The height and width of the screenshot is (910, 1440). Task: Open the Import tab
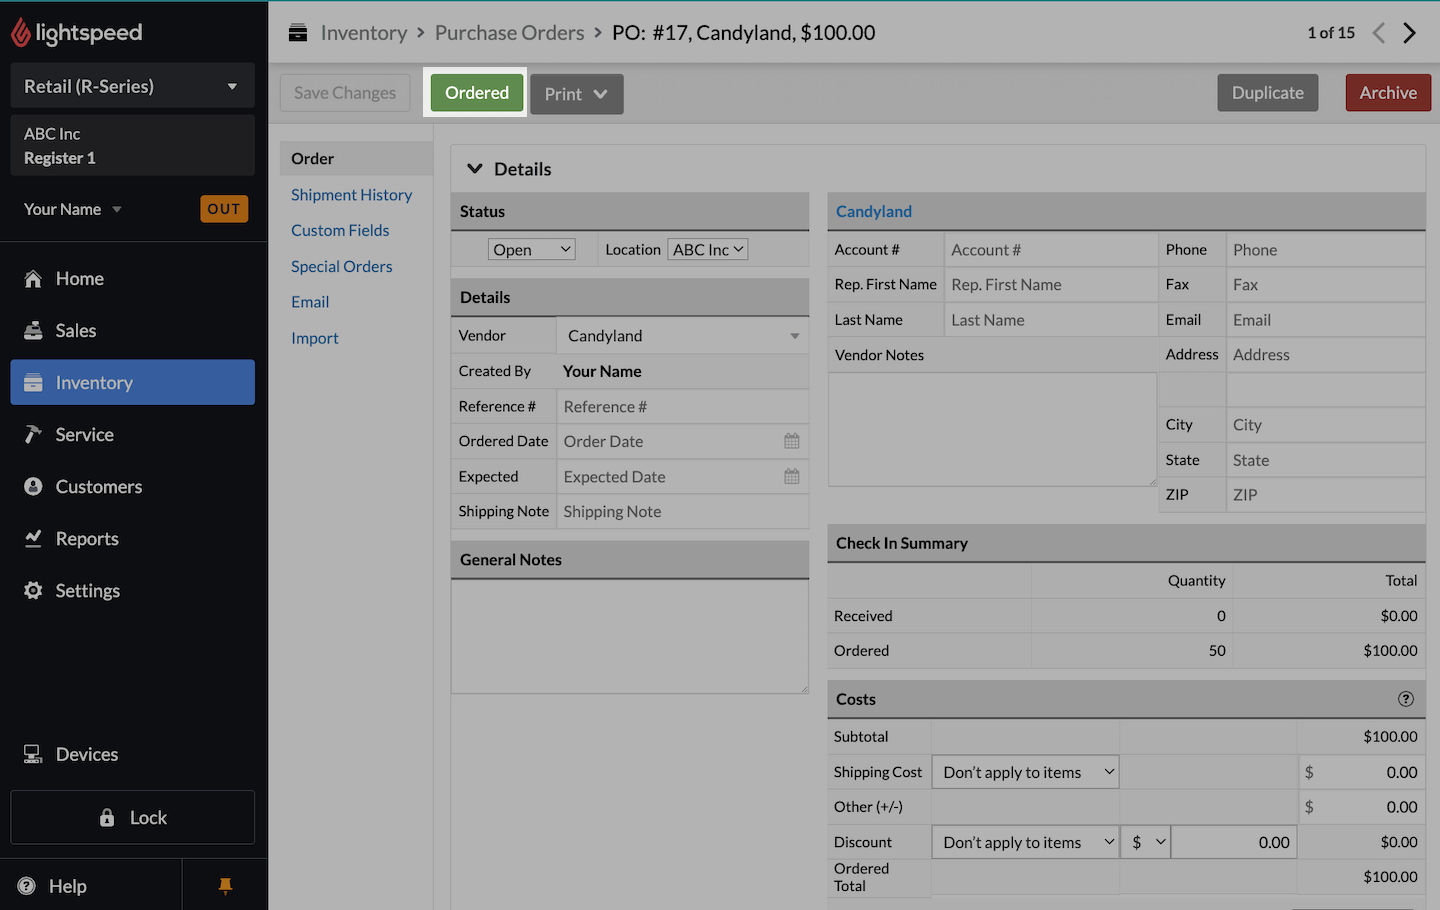pyautogui.click(x=315, y=338)
